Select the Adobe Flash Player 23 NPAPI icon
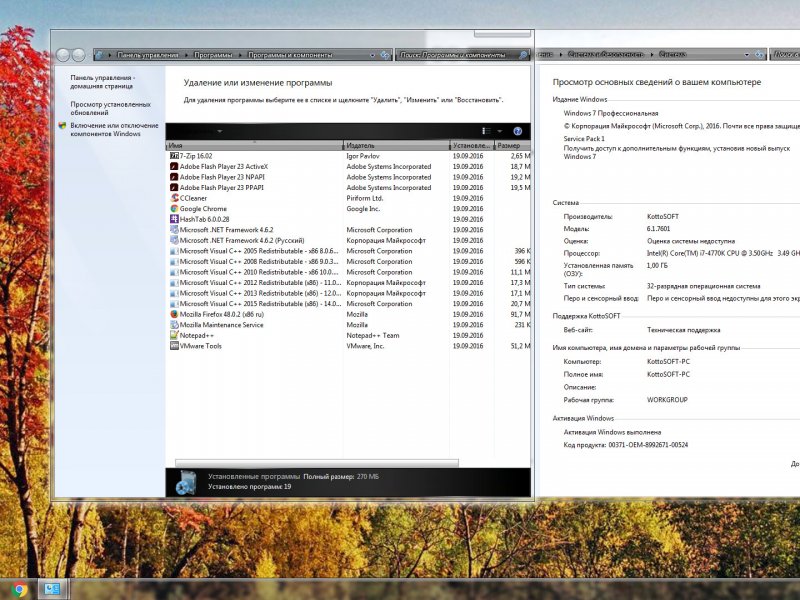The image size is (800, 600). pyautogui.click(x=174, y=177)
